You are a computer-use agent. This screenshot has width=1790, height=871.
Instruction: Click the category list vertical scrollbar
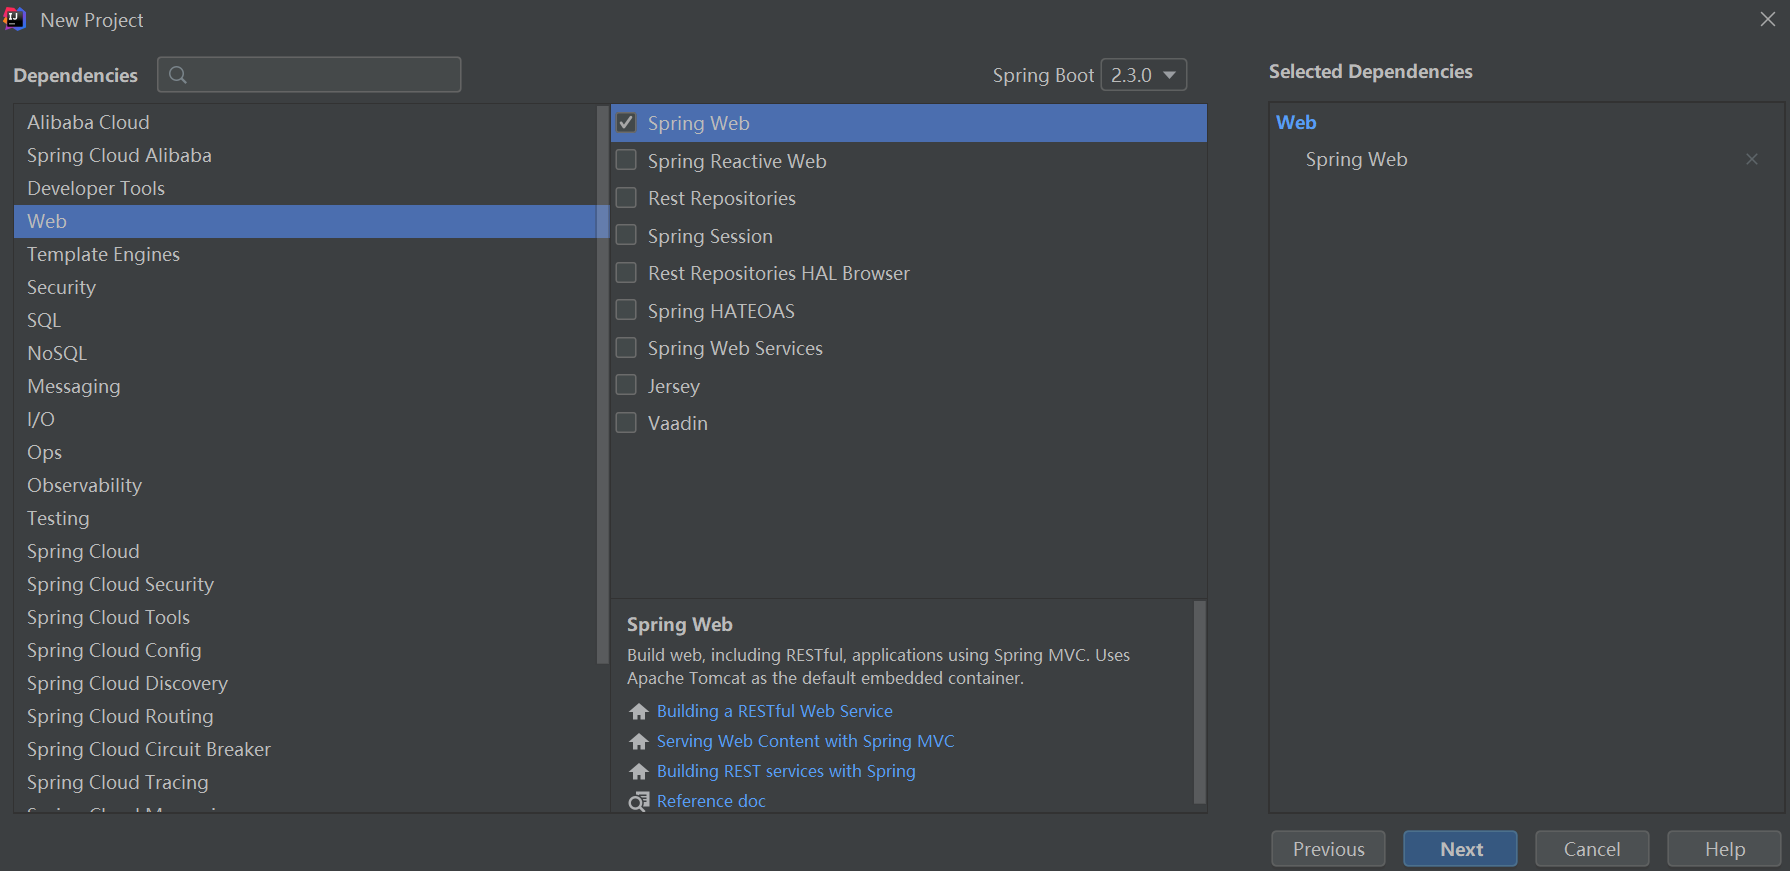(602, 385)
